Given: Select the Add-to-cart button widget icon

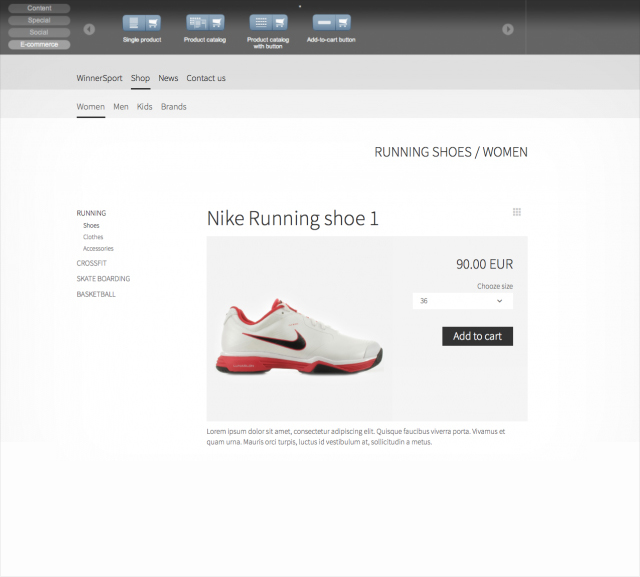Looking at the screenshot, I should pyautogui.click(x=331, y=23).
